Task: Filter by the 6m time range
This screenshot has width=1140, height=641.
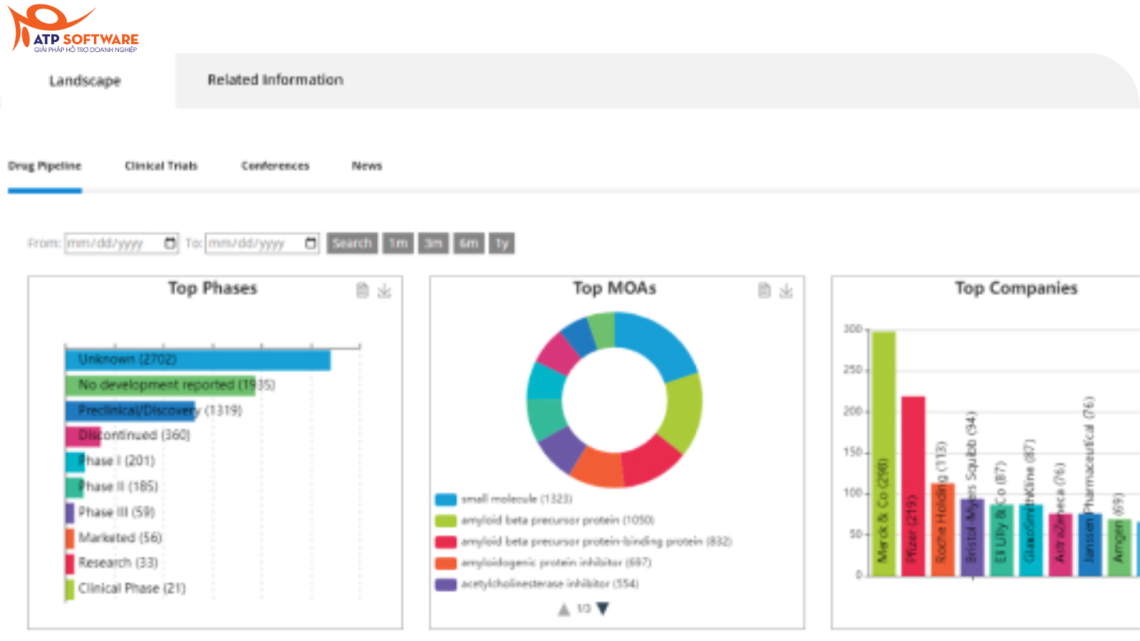Action: click(468, 243)
